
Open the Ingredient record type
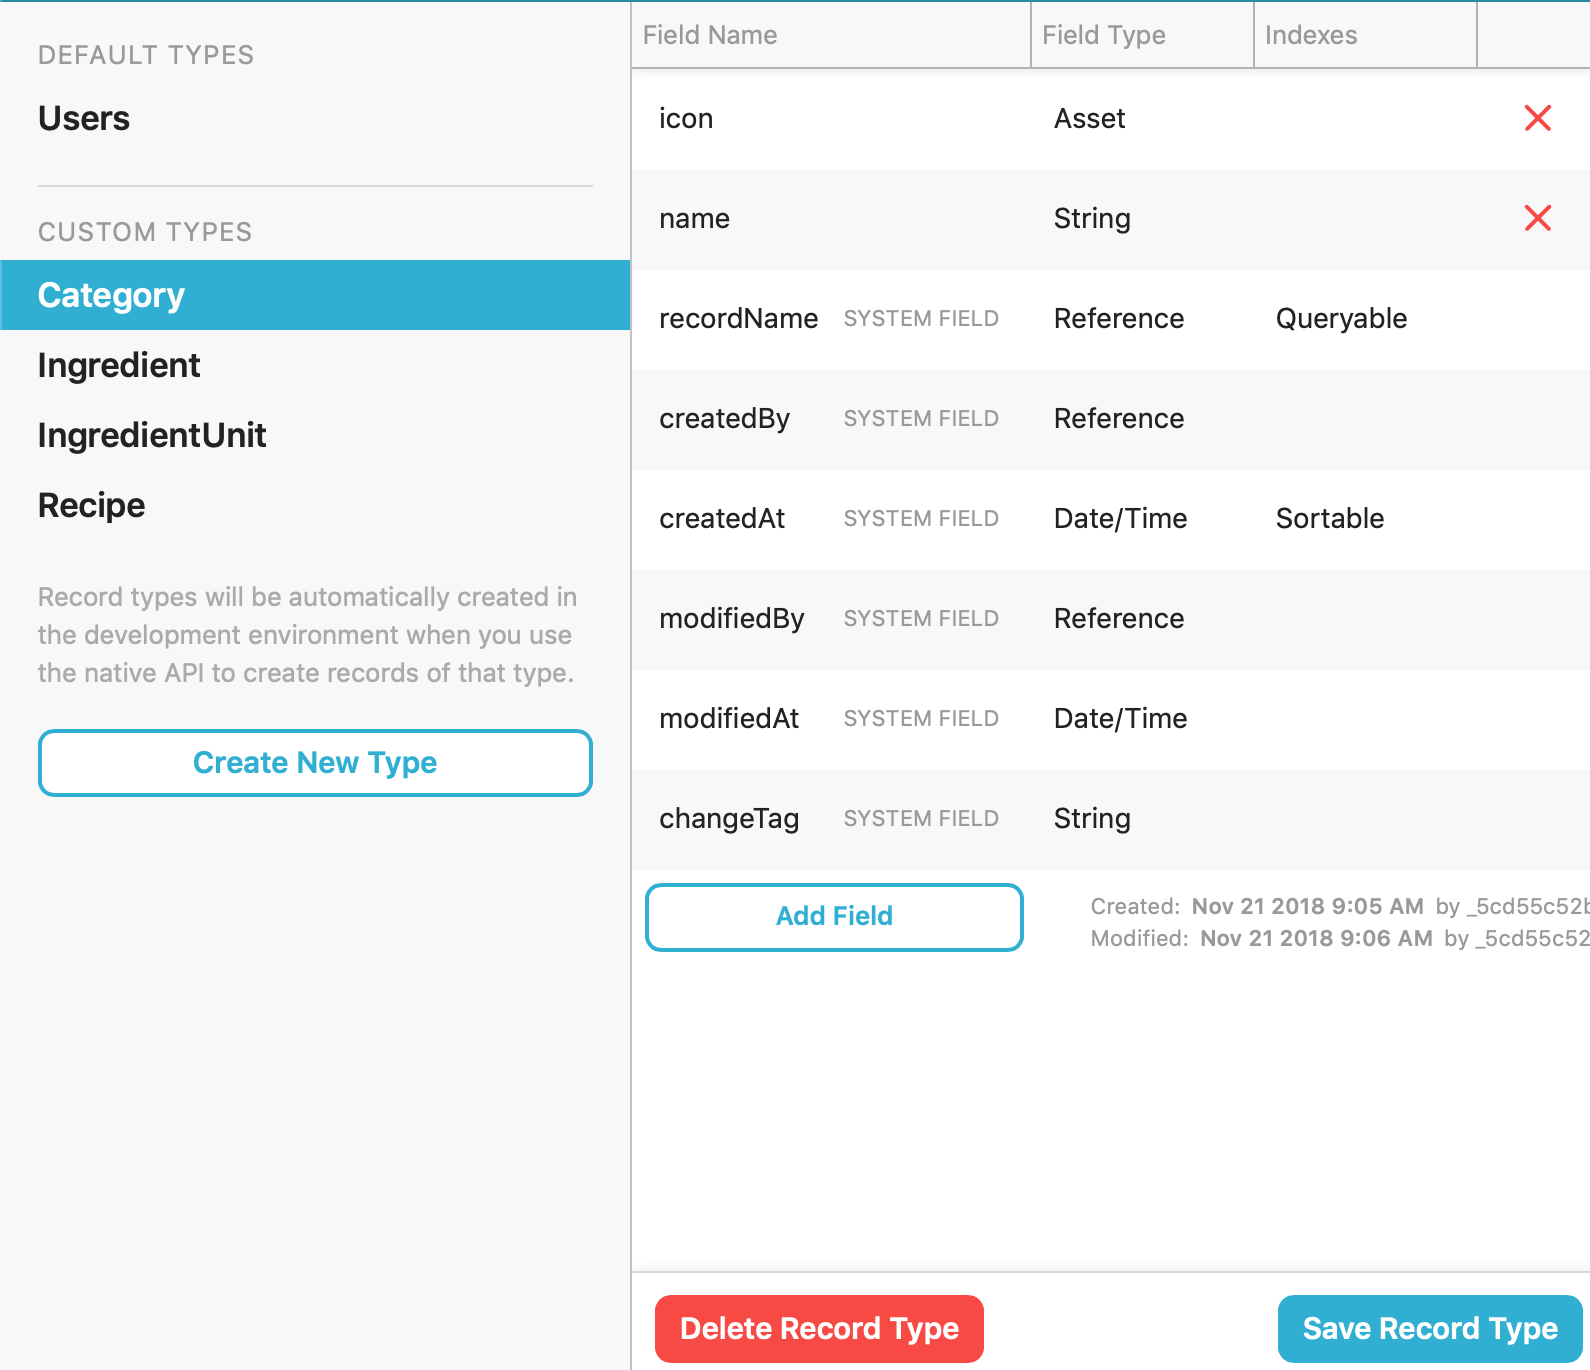coord(119,365)
